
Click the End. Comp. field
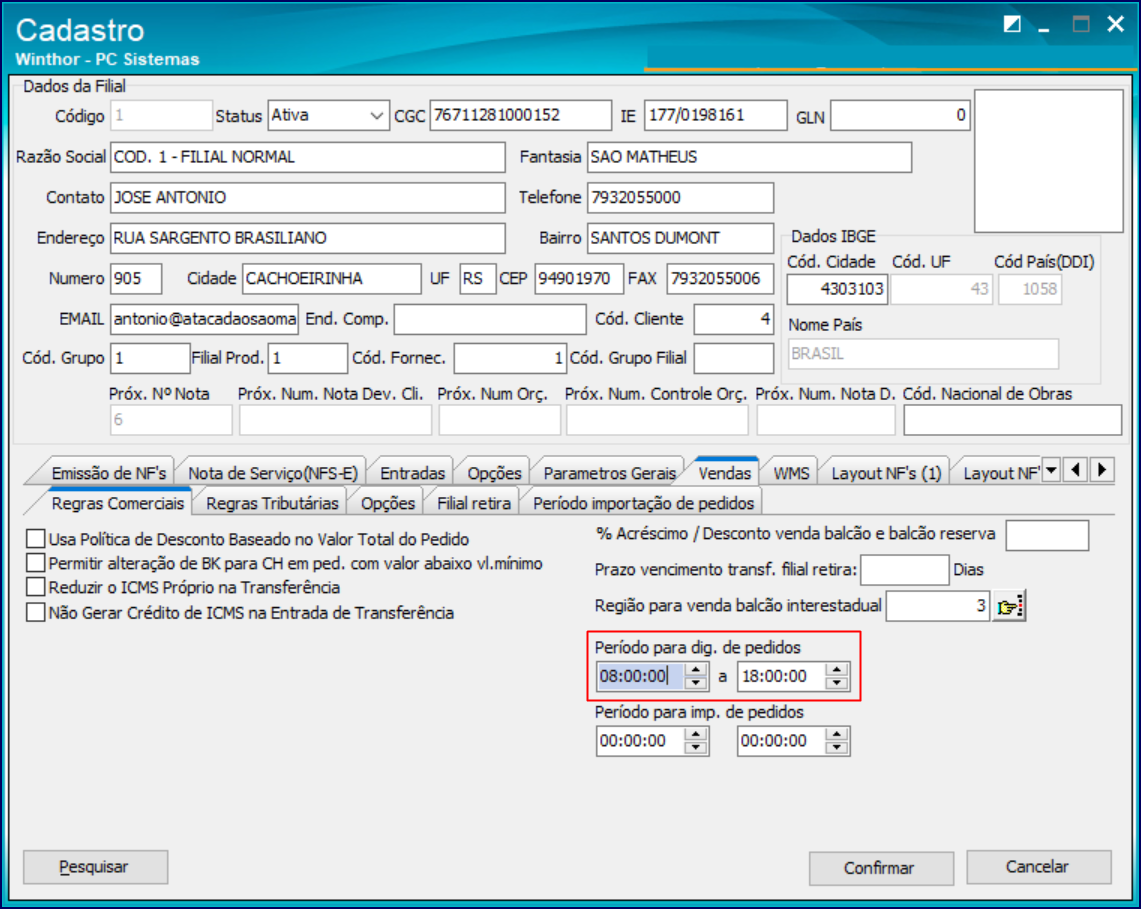tap(490, 319)
